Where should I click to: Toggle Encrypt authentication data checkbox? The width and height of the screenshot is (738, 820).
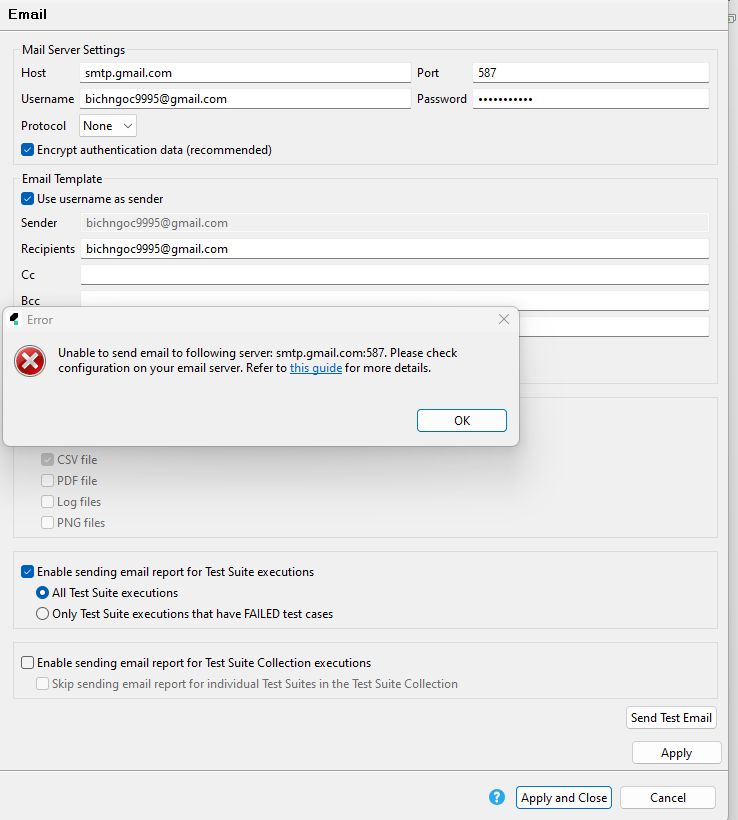28,150
